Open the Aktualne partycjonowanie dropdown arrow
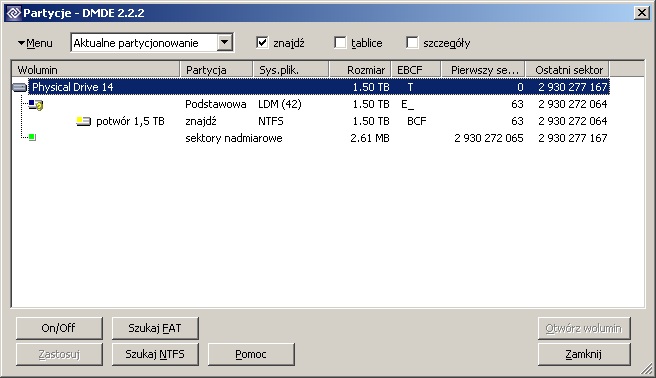 click(225, 42)
